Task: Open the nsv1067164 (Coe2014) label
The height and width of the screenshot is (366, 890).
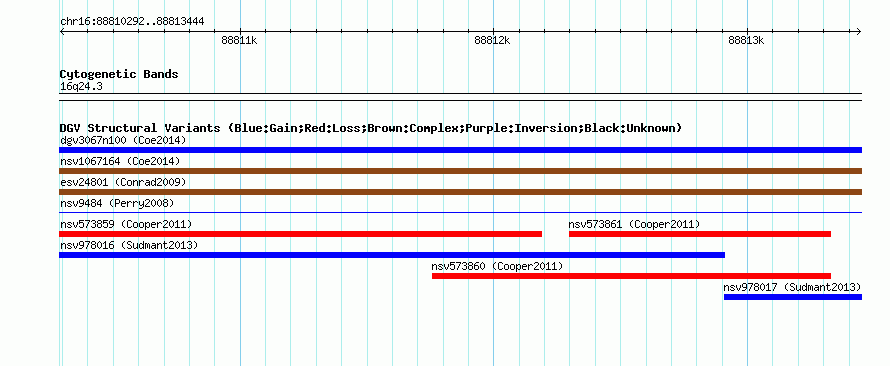Action: click(x=120, y=161)
